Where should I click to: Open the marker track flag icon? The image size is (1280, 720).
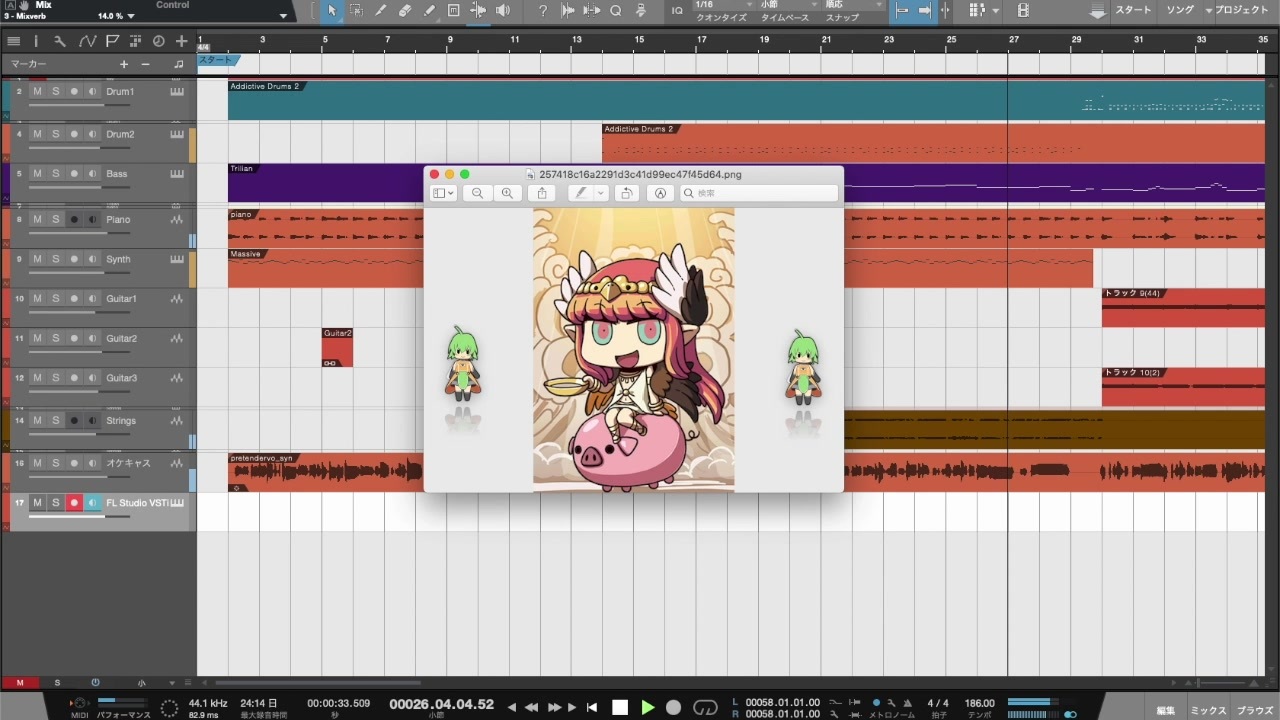click(111, 41)
